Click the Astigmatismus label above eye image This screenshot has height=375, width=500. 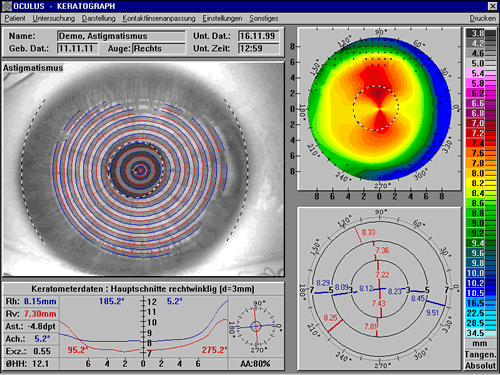point(33,68)
